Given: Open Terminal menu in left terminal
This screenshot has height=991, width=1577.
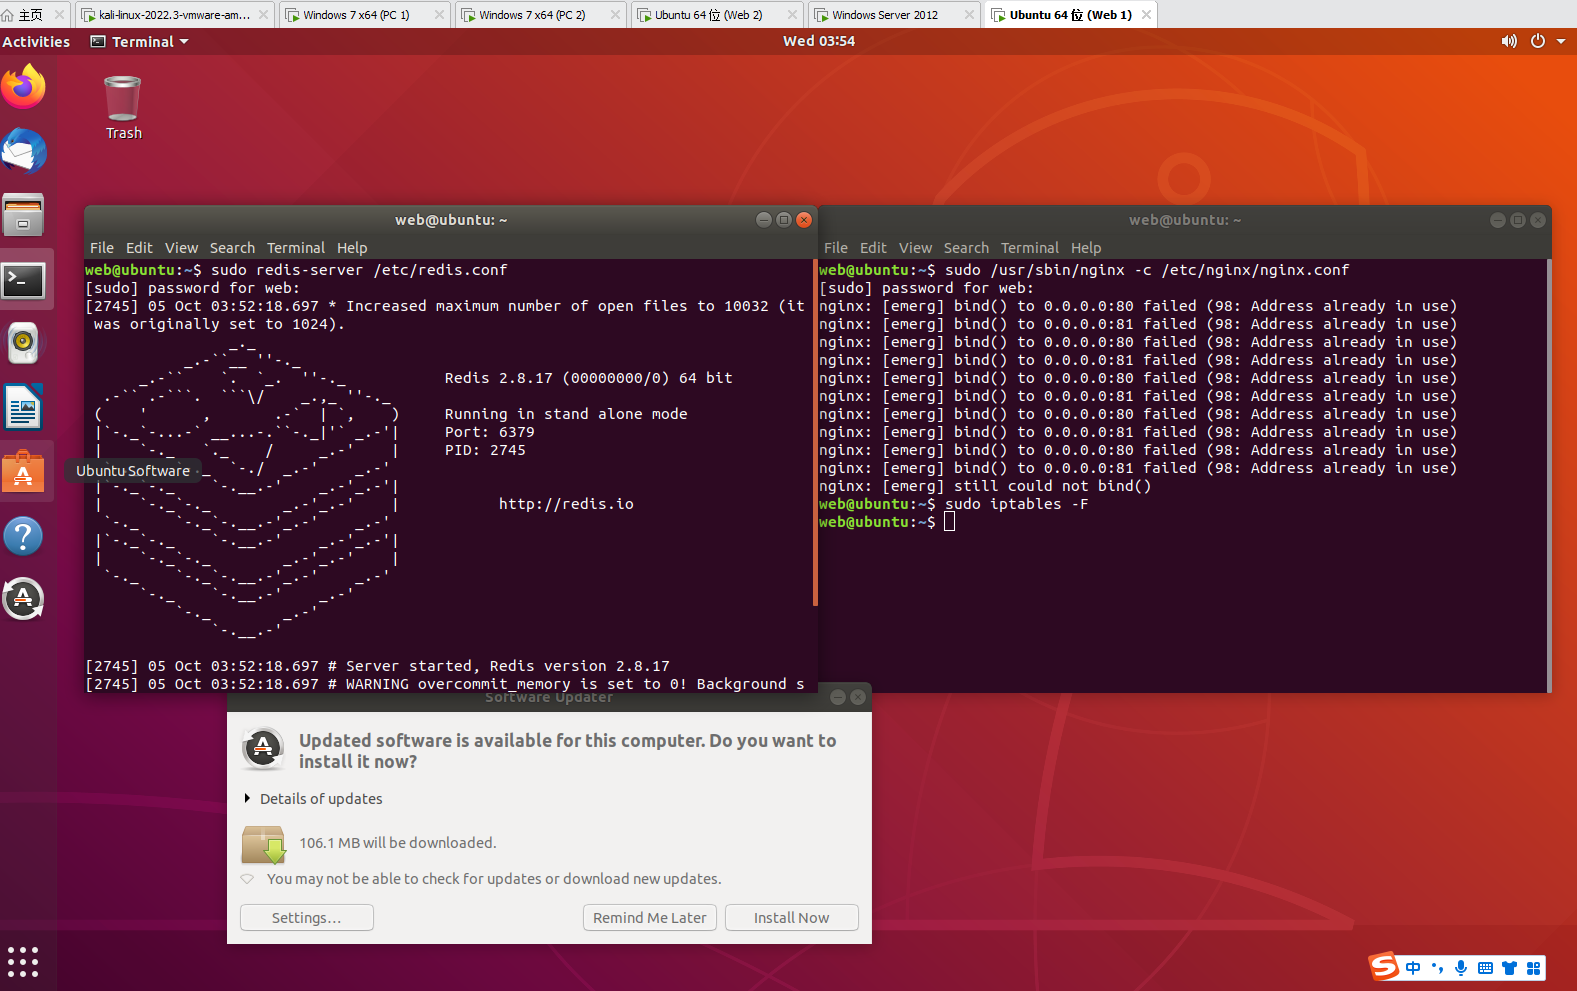Looking at the screenshot, I should point(296,248).
